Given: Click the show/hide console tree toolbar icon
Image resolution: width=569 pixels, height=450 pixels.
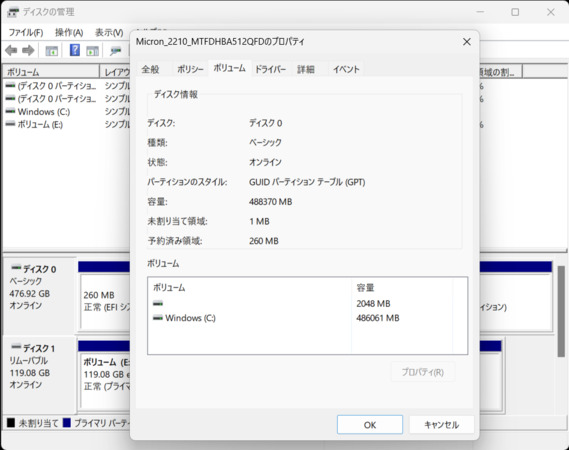Looking at the screenshot, I should [52, 51].
